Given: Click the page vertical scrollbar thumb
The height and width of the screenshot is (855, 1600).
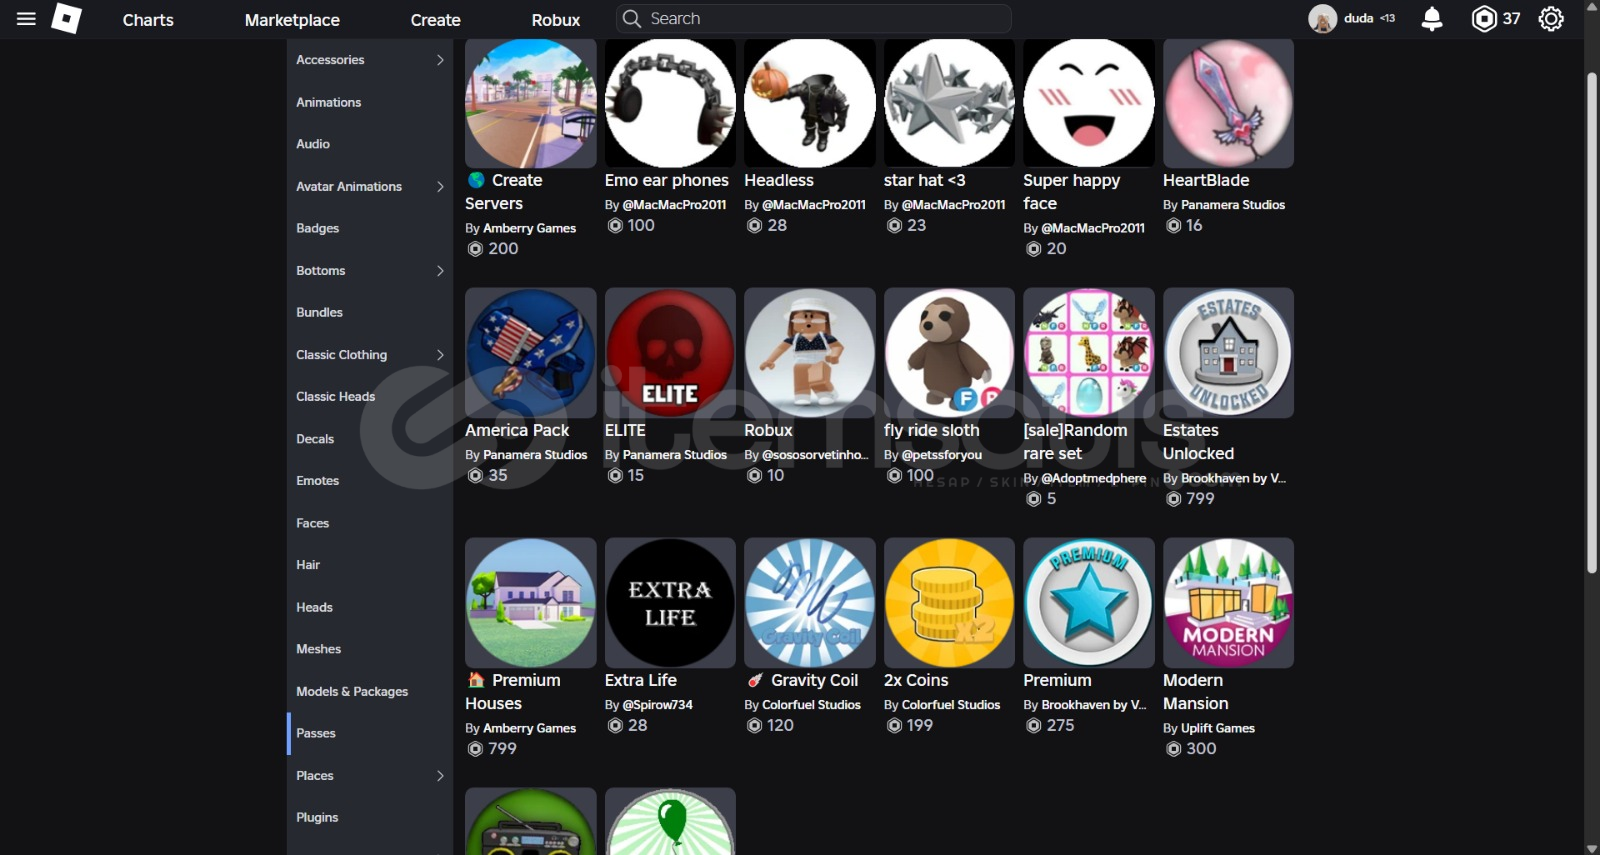Looking at the screenshot, I should click(x=1592, y=322).
